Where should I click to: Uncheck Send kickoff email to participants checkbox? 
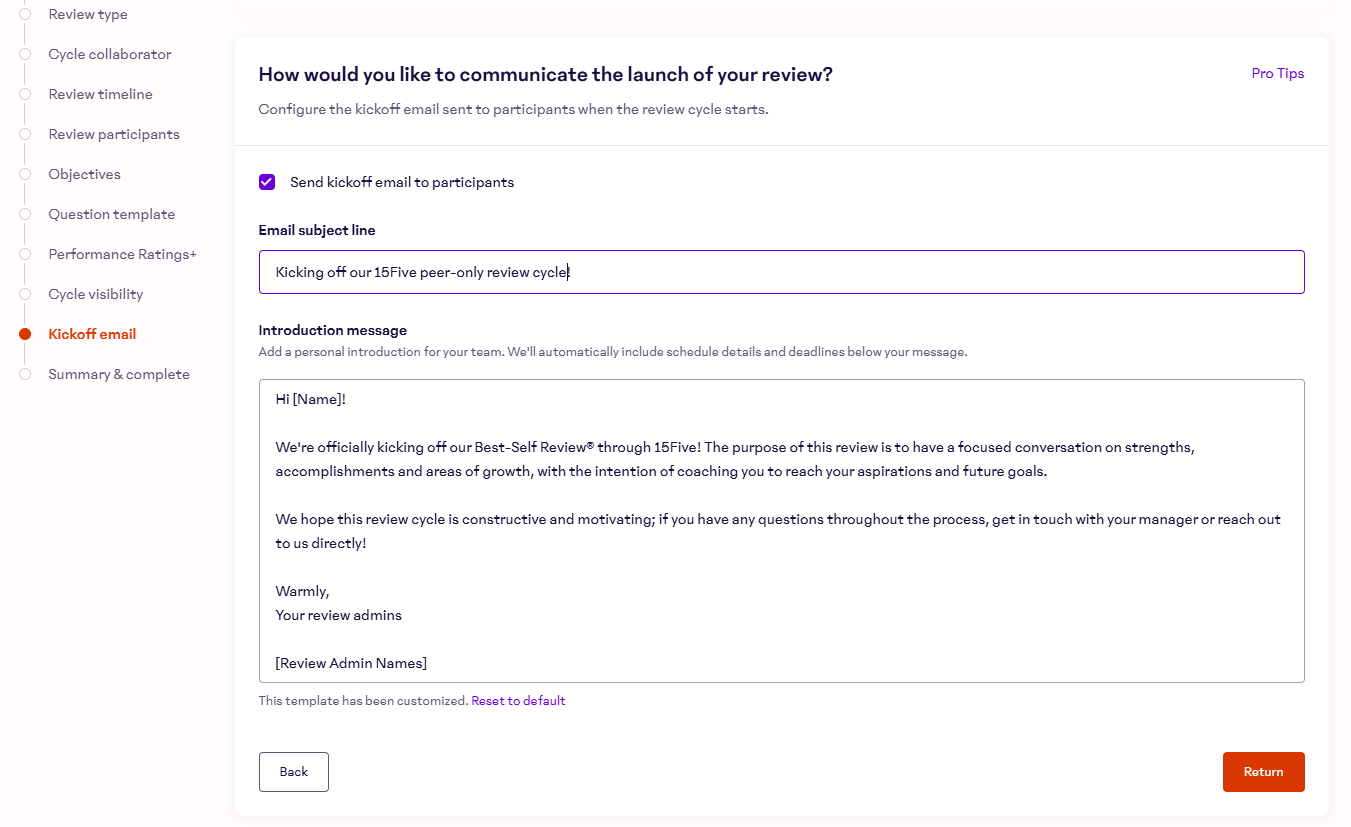pos(267,182)
